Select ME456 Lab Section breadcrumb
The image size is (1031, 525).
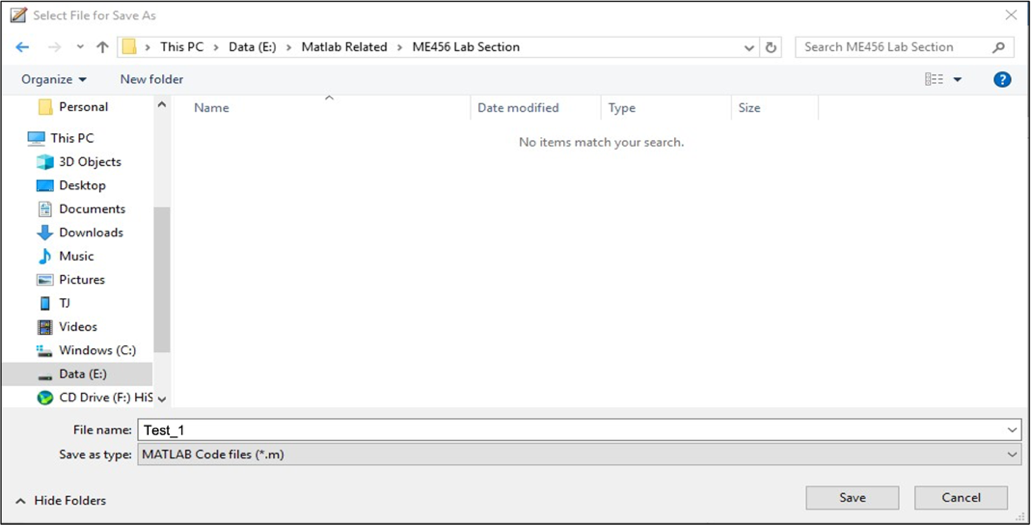(466, 47)
